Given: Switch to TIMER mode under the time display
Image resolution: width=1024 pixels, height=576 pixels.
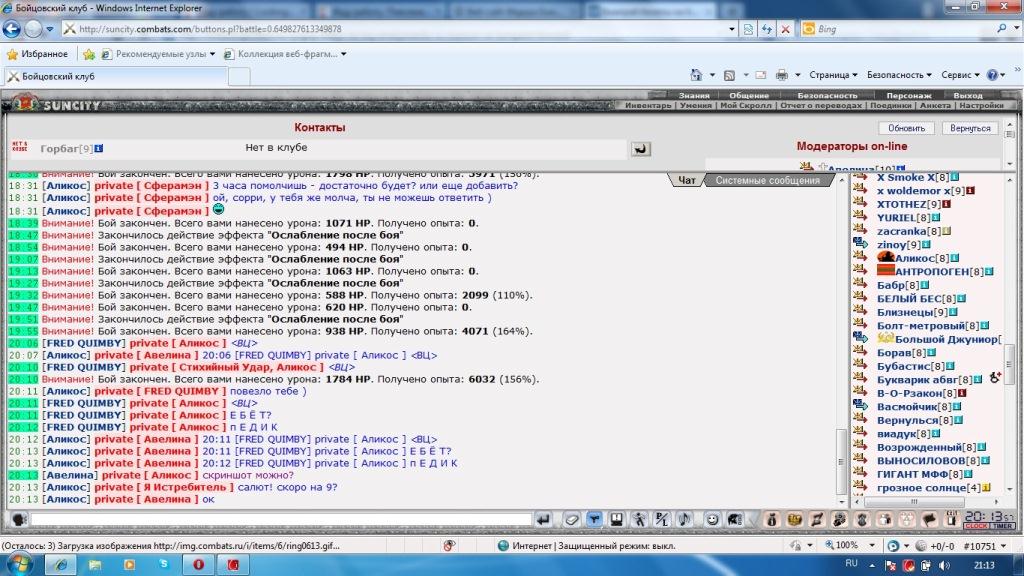Looking at the screenshot, I should pos(1004,526).
